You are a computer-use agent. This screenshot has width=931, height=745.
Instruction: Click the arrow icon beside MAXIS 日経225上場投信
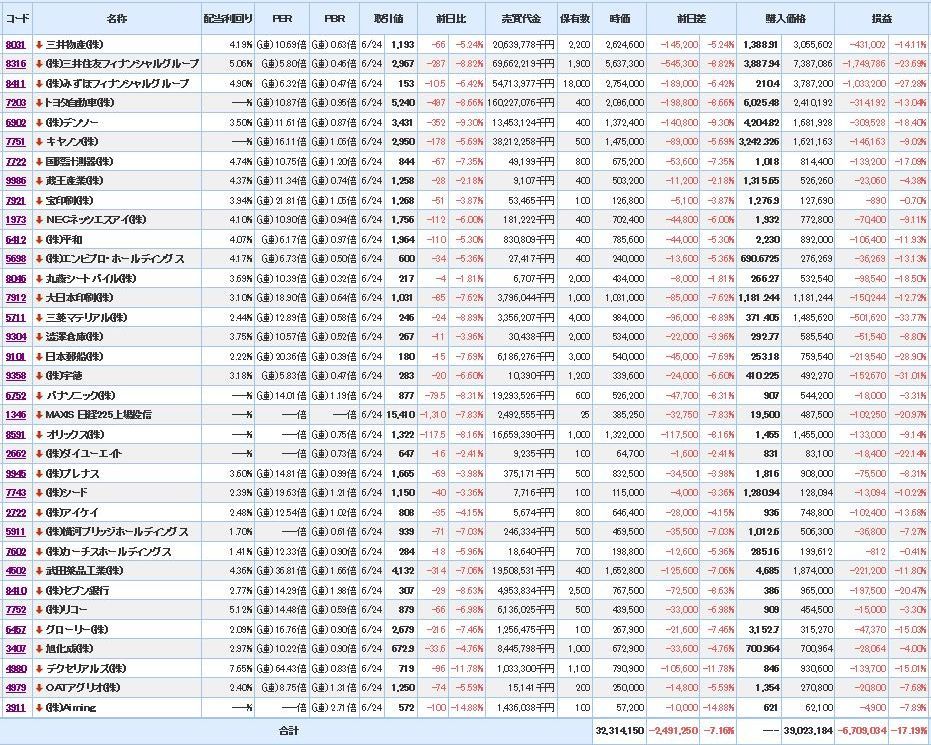(x=38, y=414)
